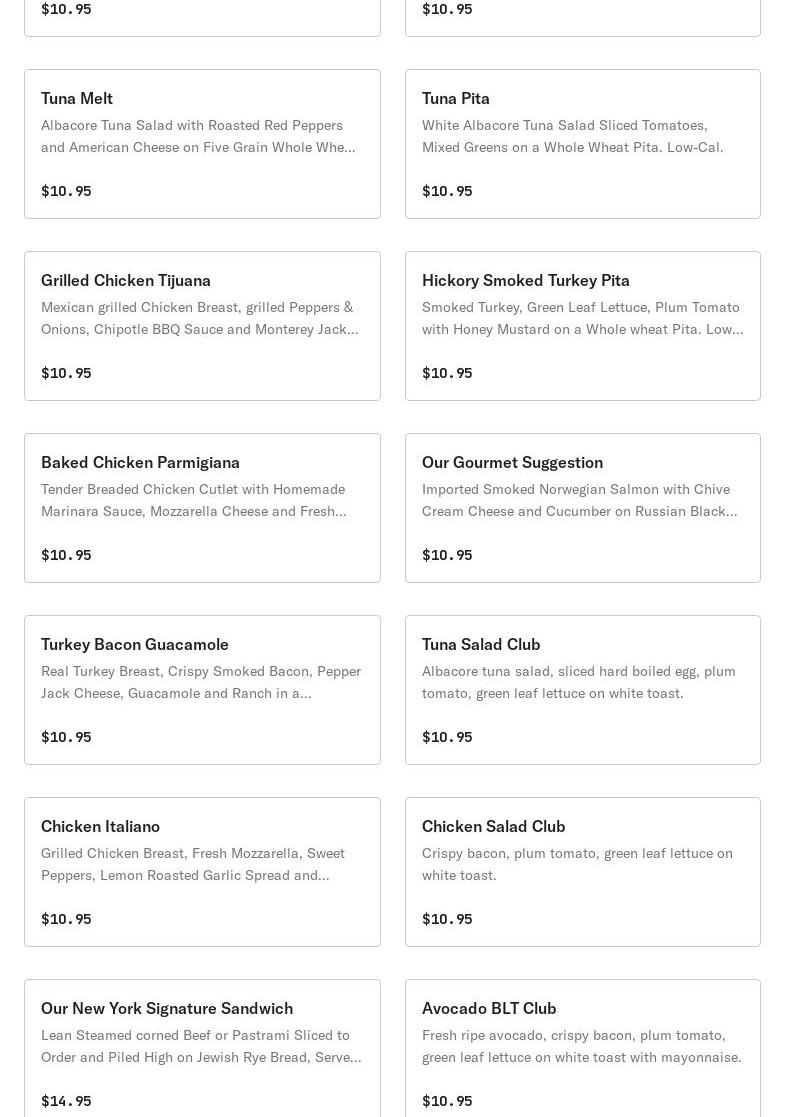The width and height of the screenshot is (785, 1117).
Task: Choose the Chicken Salad Club card
Action: [x=493, y=826]
